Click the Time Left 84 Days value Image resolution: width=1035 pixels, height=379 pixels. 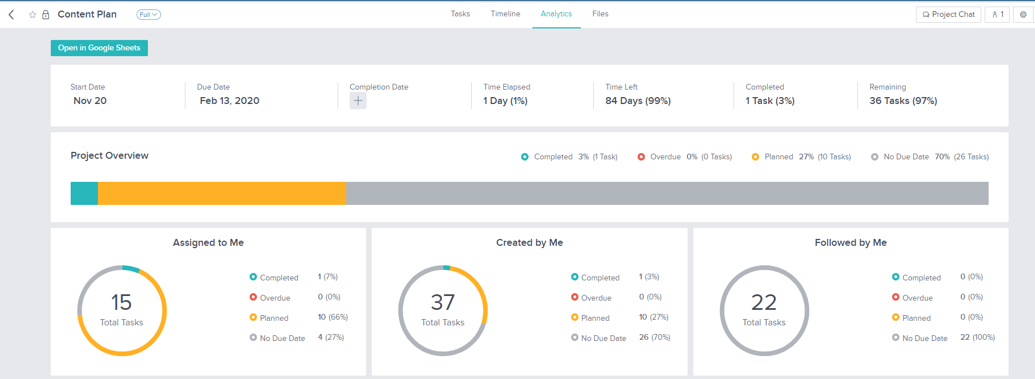pos(638,101)
